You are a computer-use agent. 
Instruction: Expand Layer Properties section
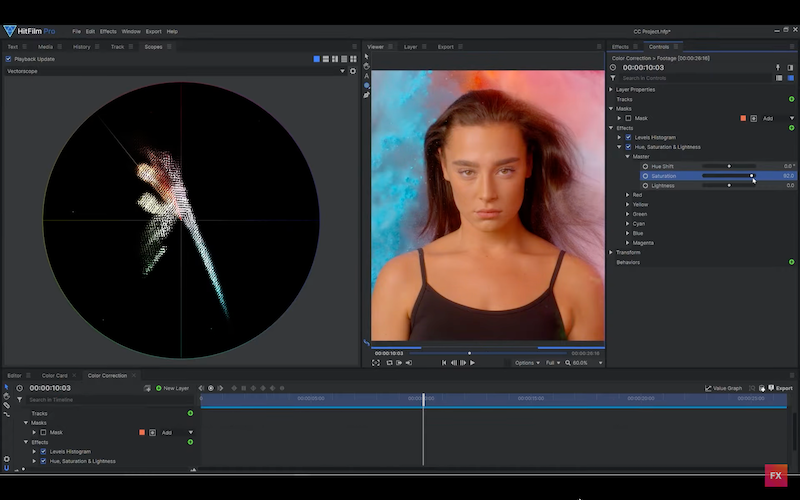tap(611, 89)
